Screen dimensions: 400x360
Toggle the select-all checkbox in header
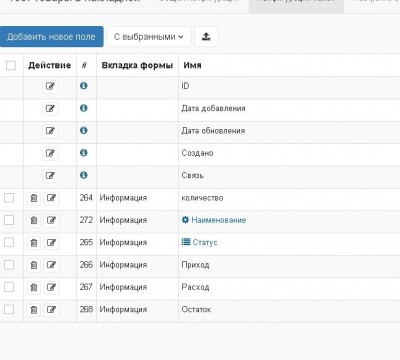pyautogui.click(x=11, y=65)
